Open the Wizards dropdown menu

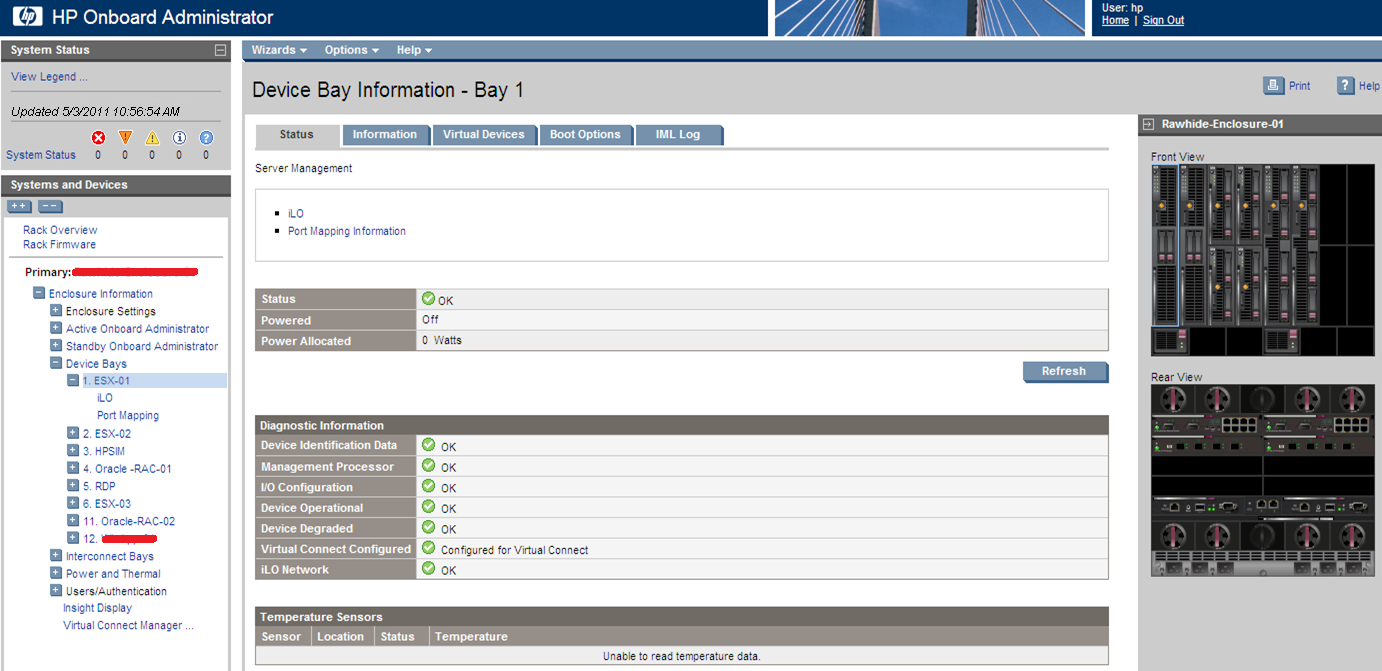(x=278, y=50)
